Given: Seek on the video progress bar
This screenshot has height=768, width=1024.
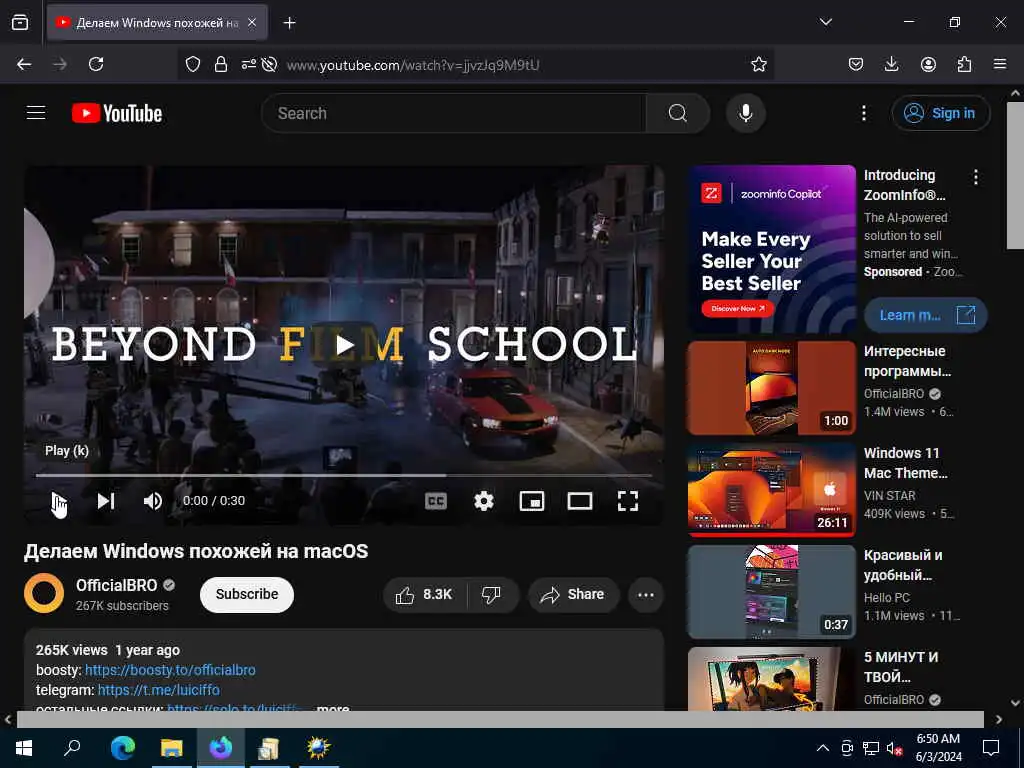Looking at the screenshot, I should coord(344,475).
